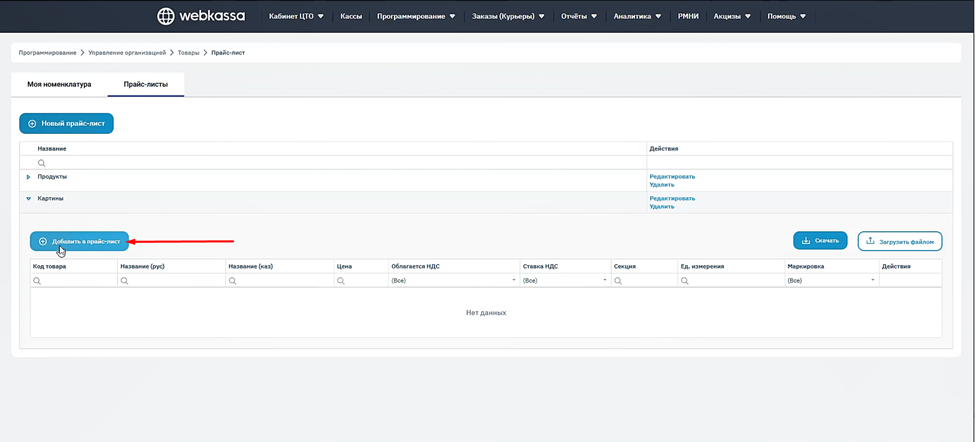Click Товары breadcrumb link
975x442 pixels.
[x=189, y=53]
